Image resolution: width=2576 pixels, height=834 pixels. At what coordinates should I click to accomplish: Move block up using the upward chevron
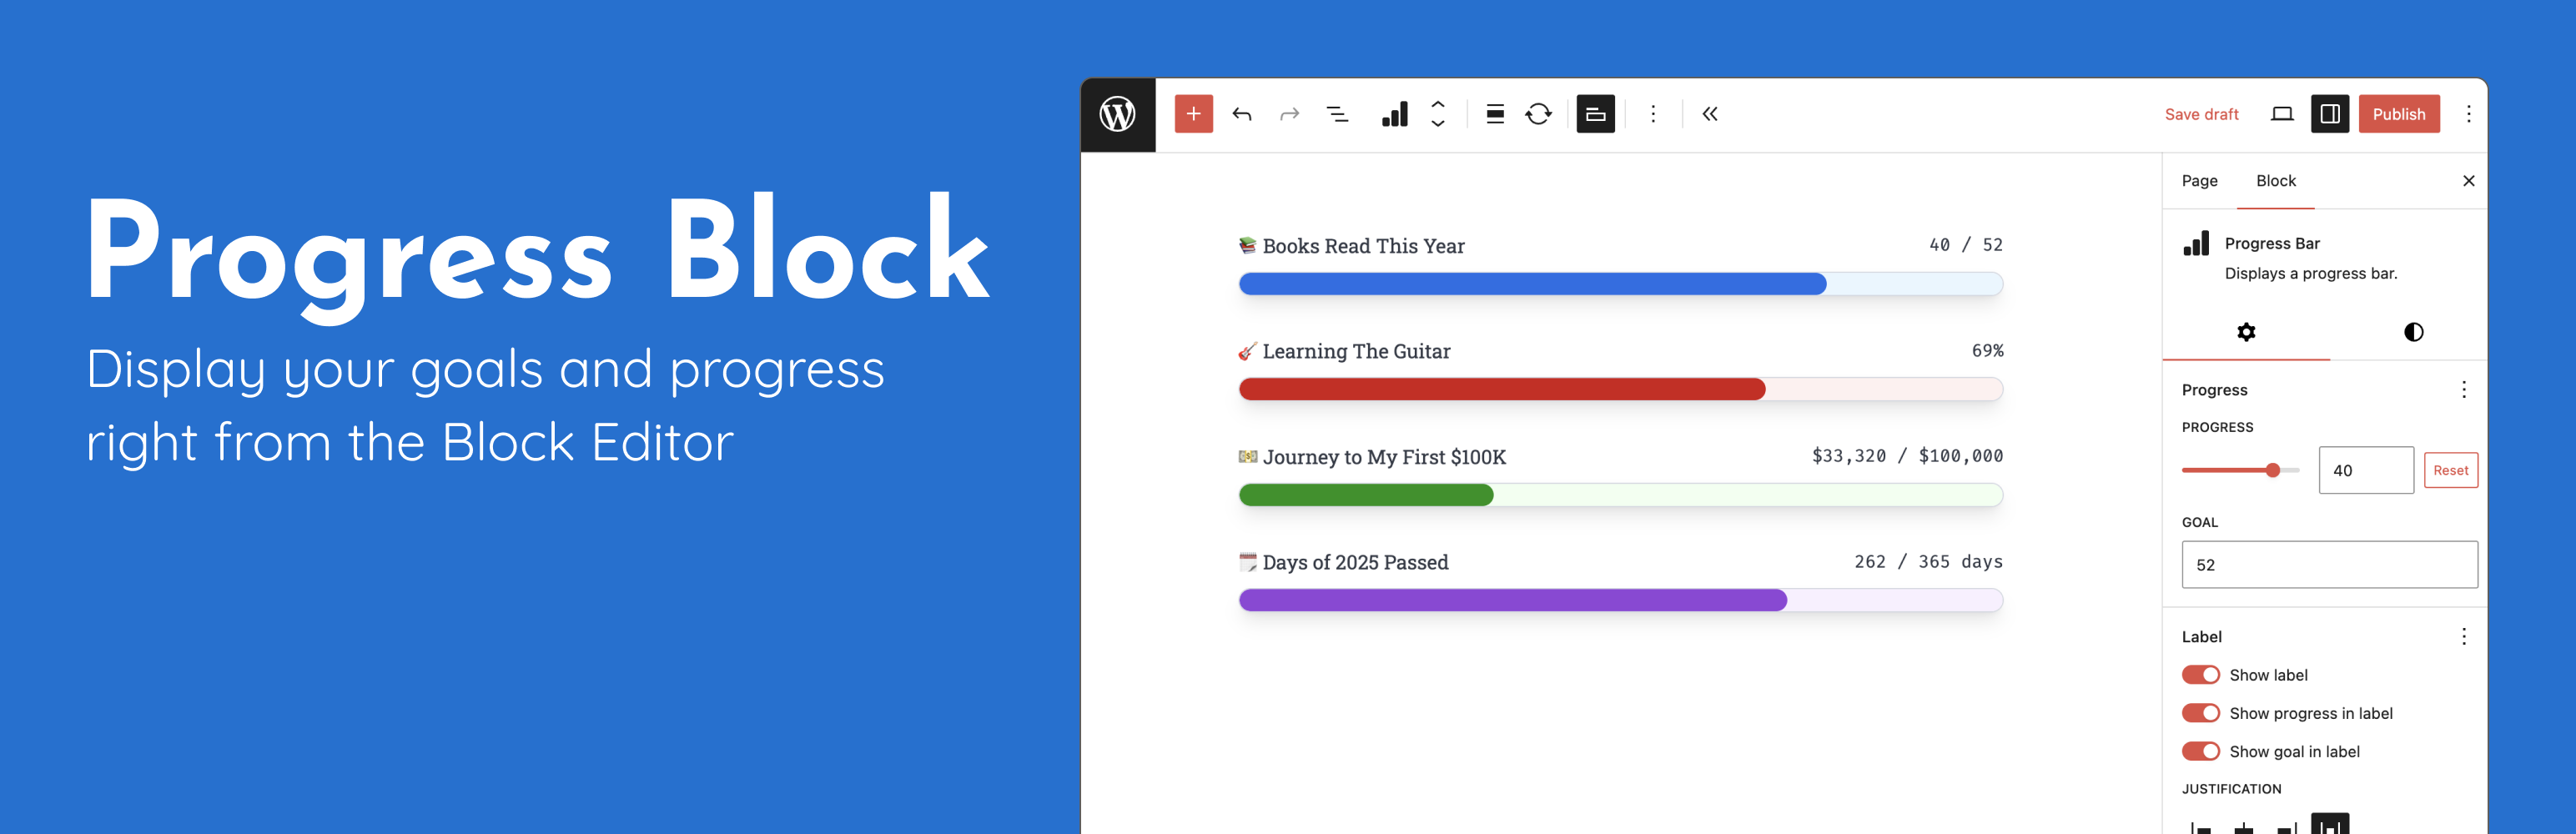(x=1438, y=103)
